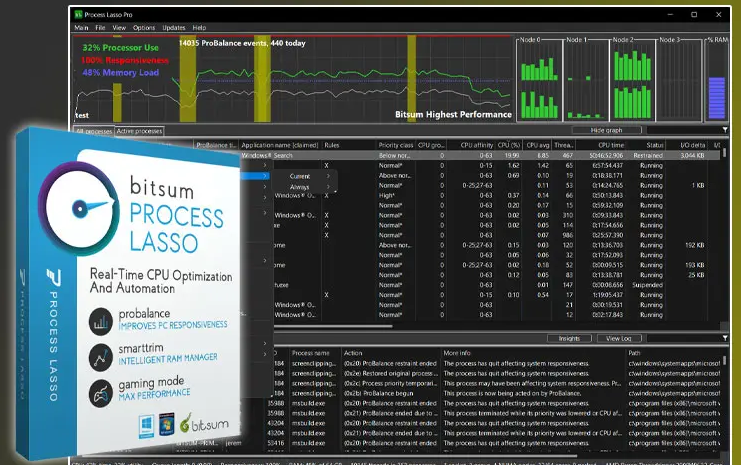Image resolution: width=741 pixels, height=465 pixels.
Task: Sort by Priority class column header
Action: coord(396,145)
